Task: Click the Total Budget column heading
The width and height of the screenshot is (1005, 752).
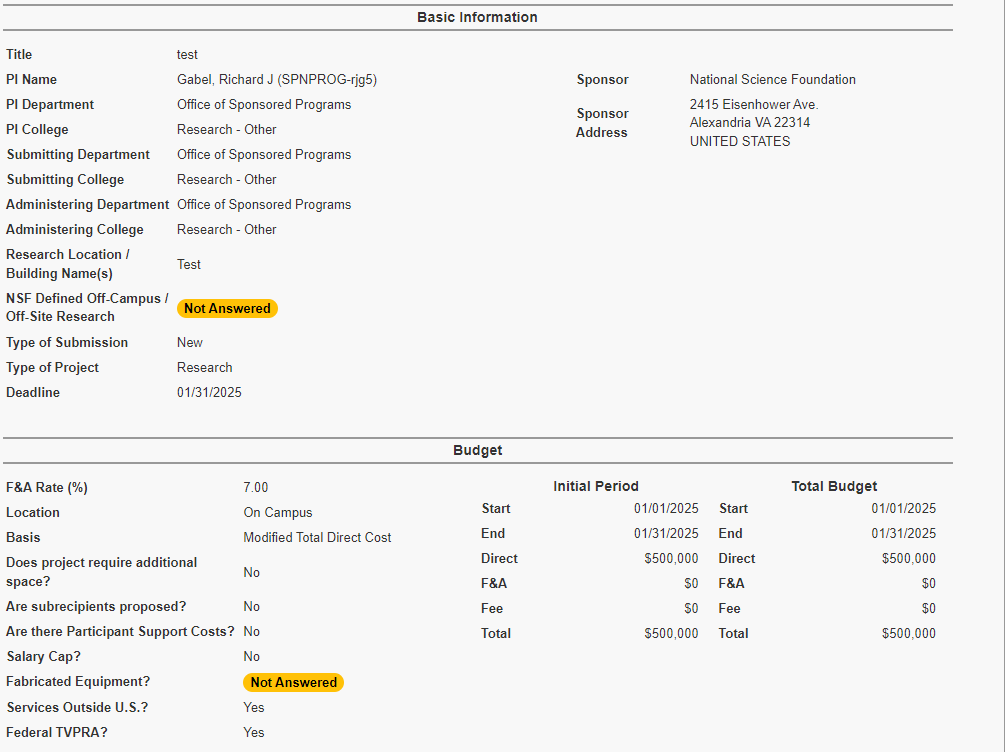Action: (834, 487)
